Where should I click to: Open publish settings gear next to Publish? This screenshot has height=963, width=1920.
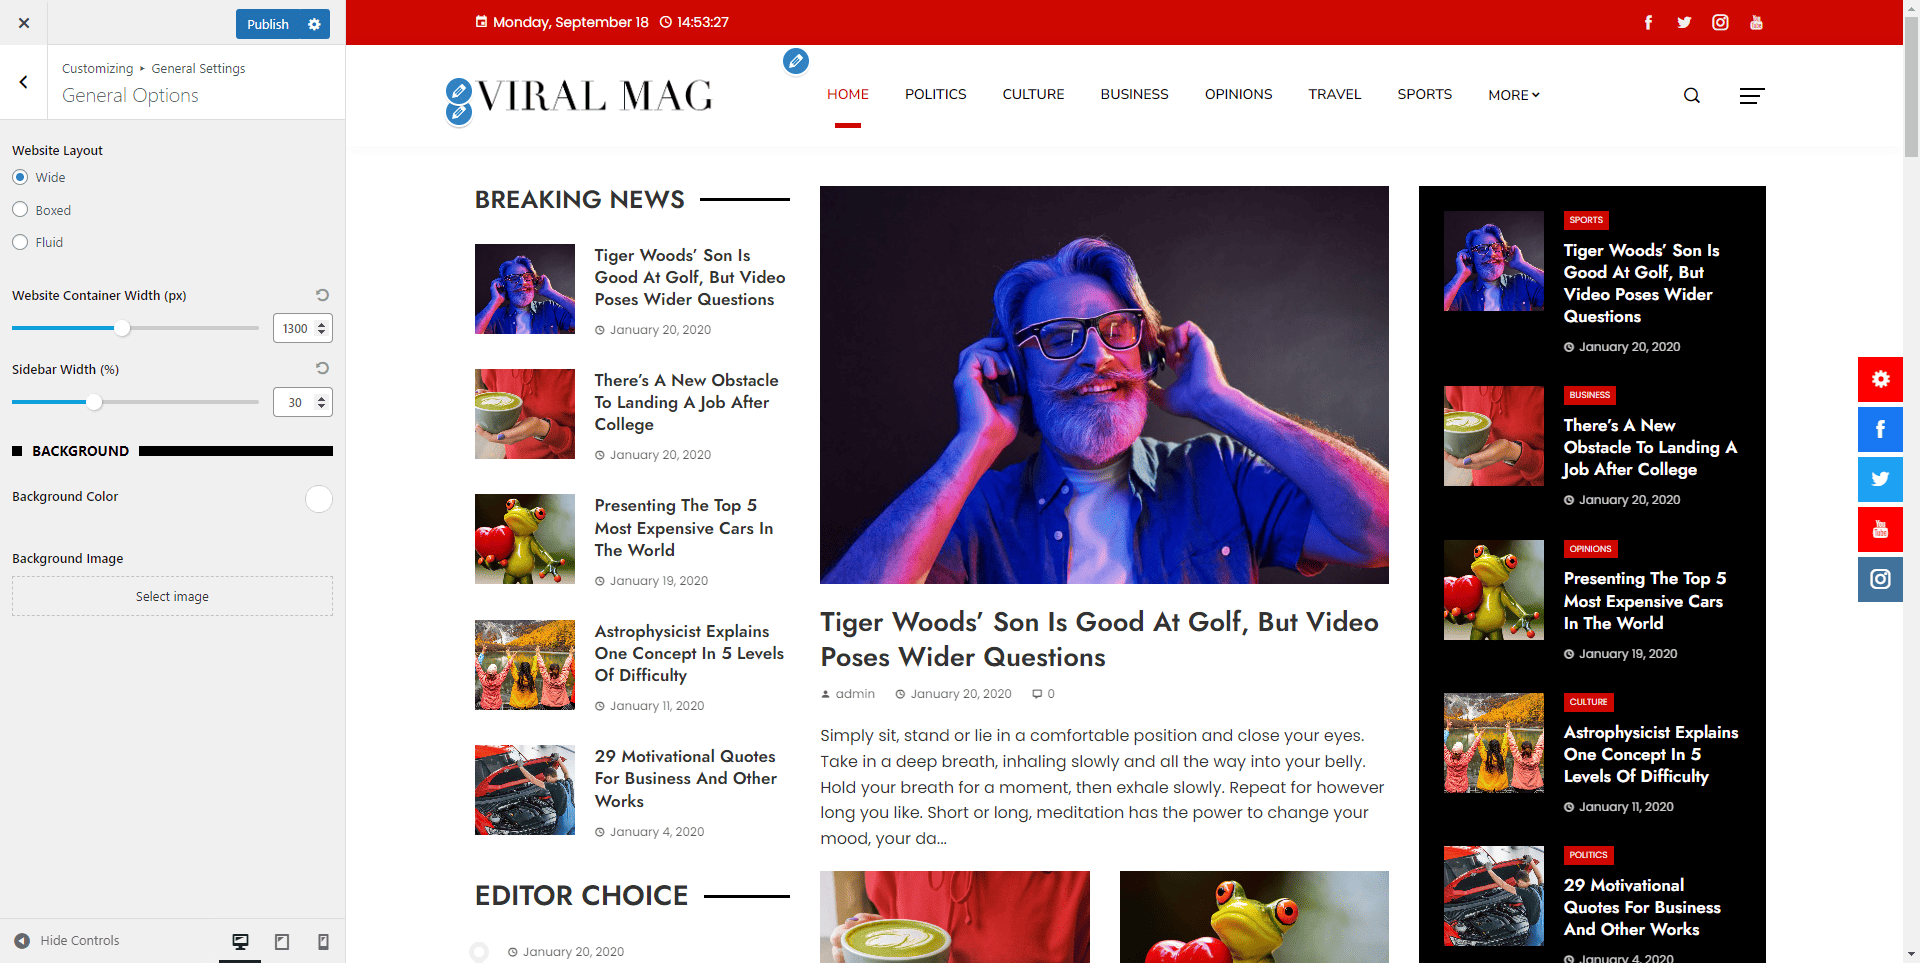(x=314, y=24)
